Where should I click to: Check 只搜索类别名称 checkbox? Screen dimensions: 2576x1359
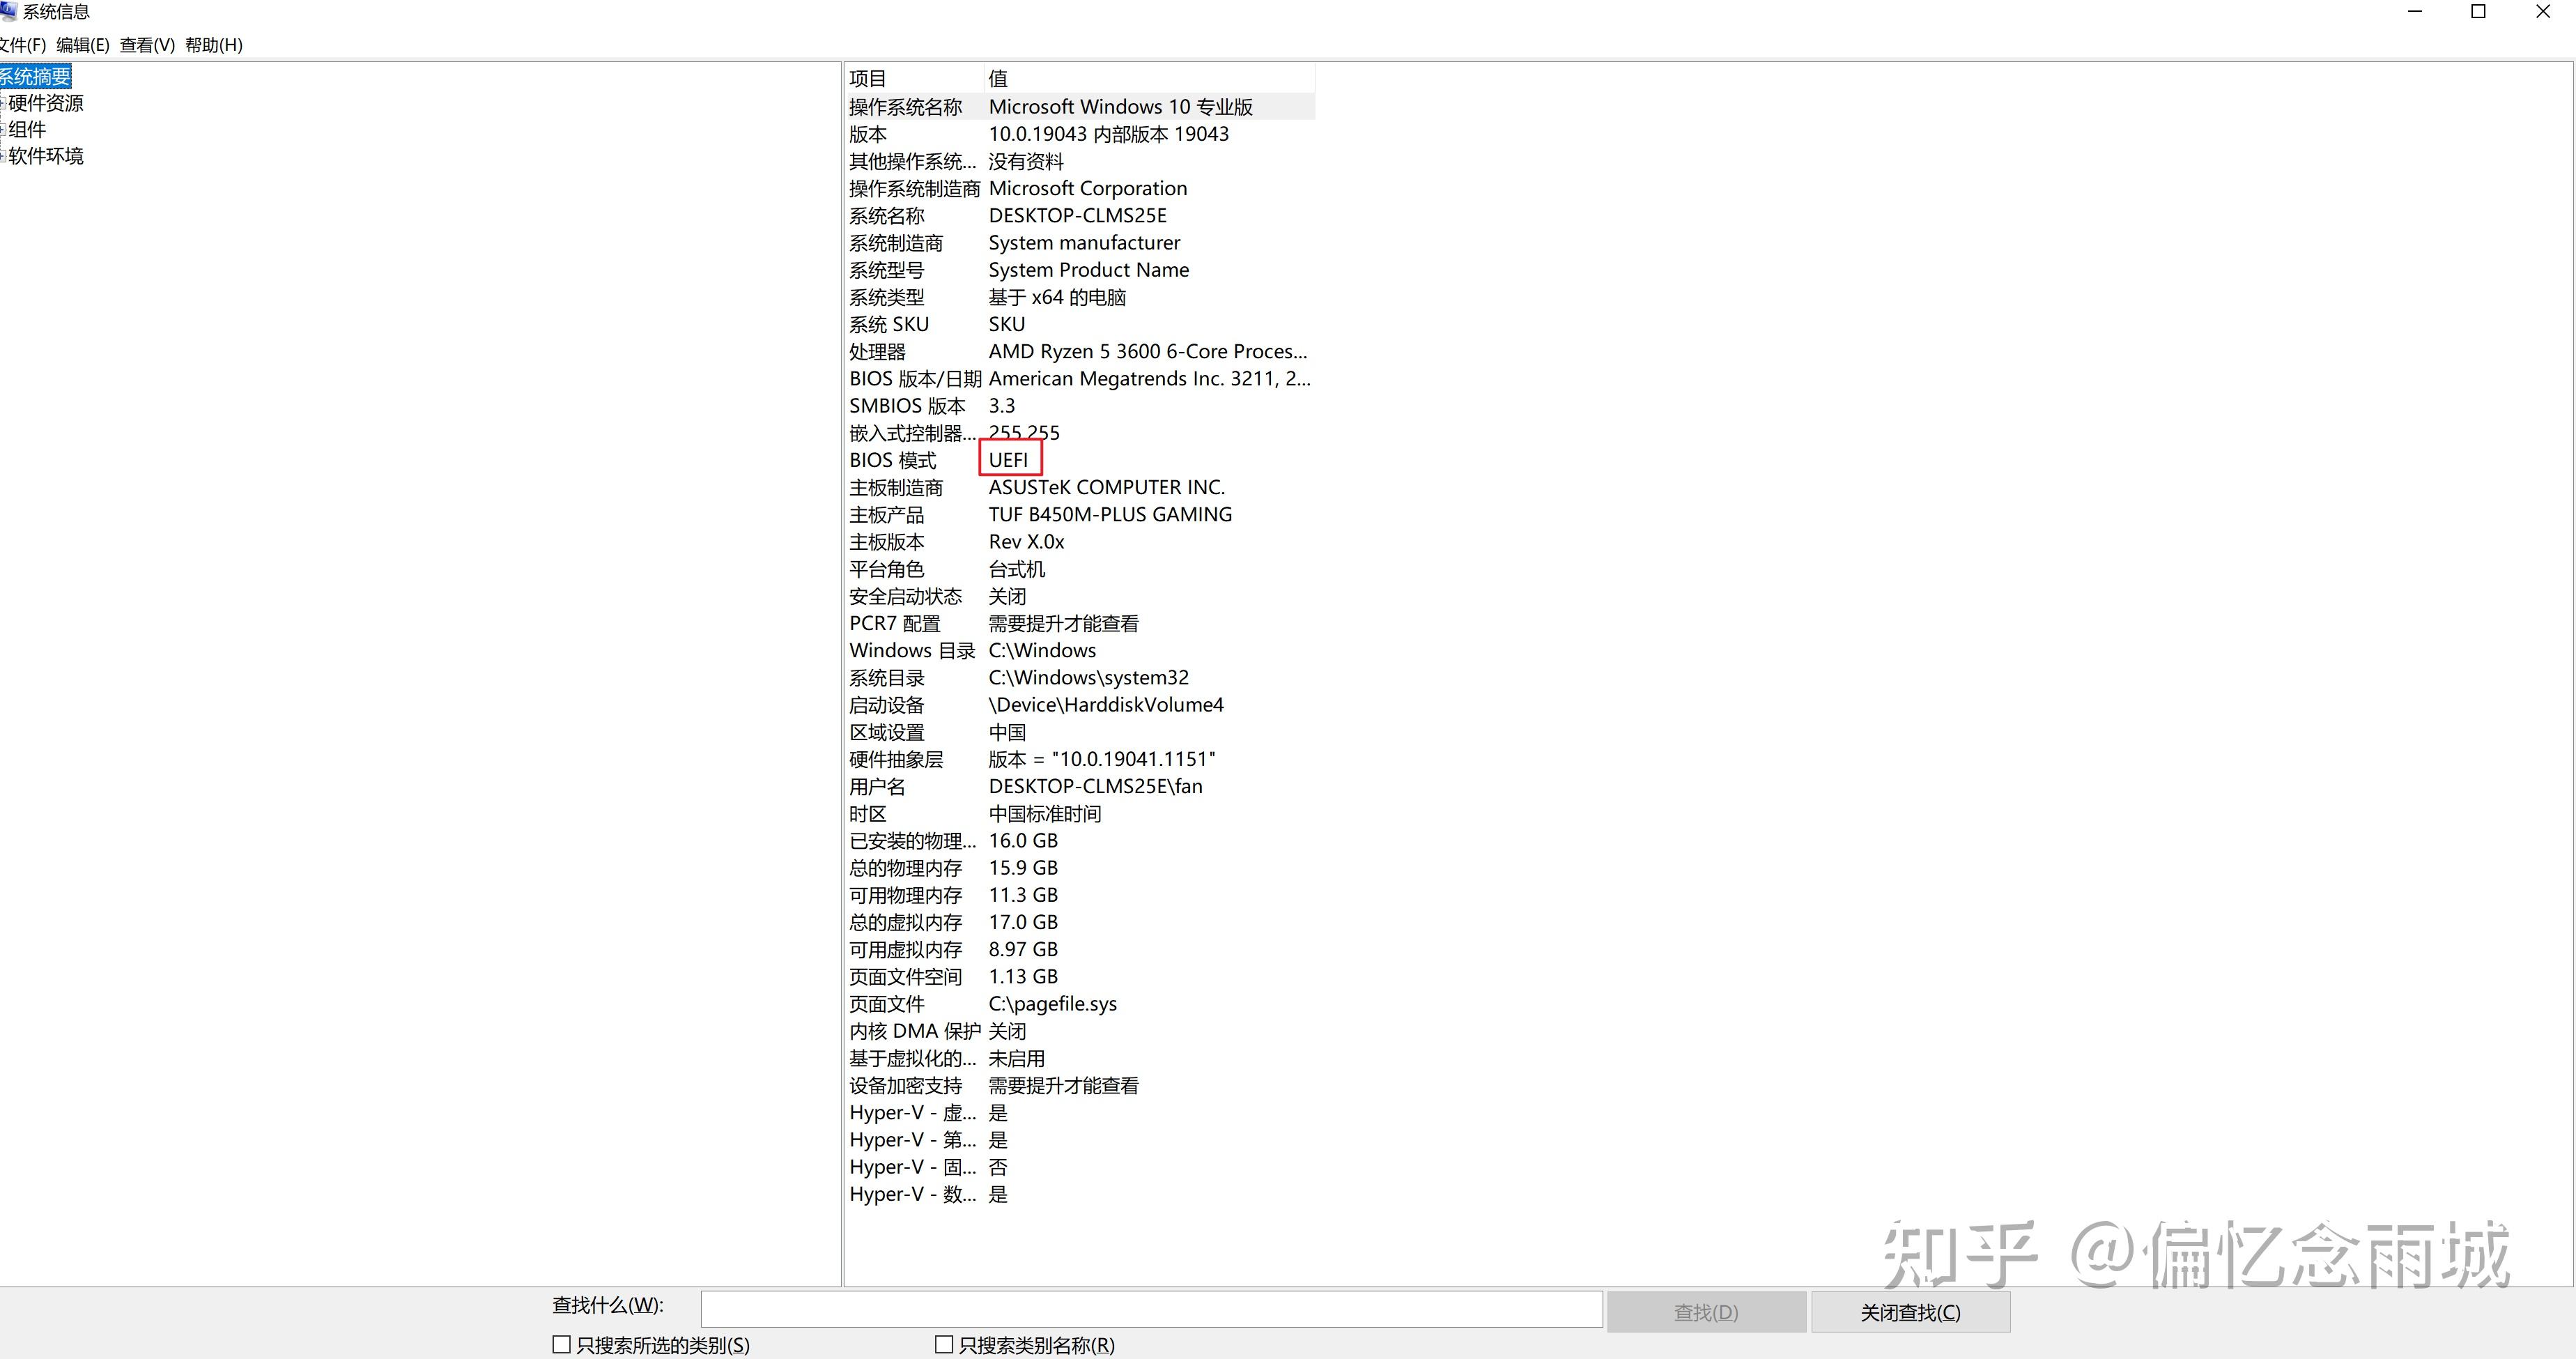[x=943, y=1345]
